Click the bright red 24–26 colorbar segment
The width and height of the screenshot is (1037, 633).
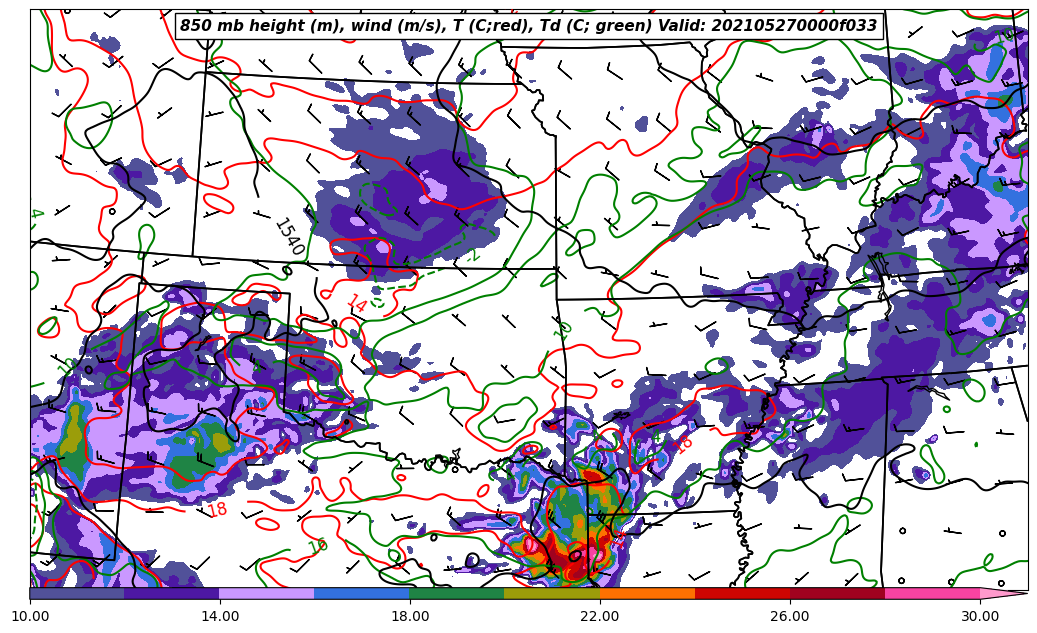[742, 593]
